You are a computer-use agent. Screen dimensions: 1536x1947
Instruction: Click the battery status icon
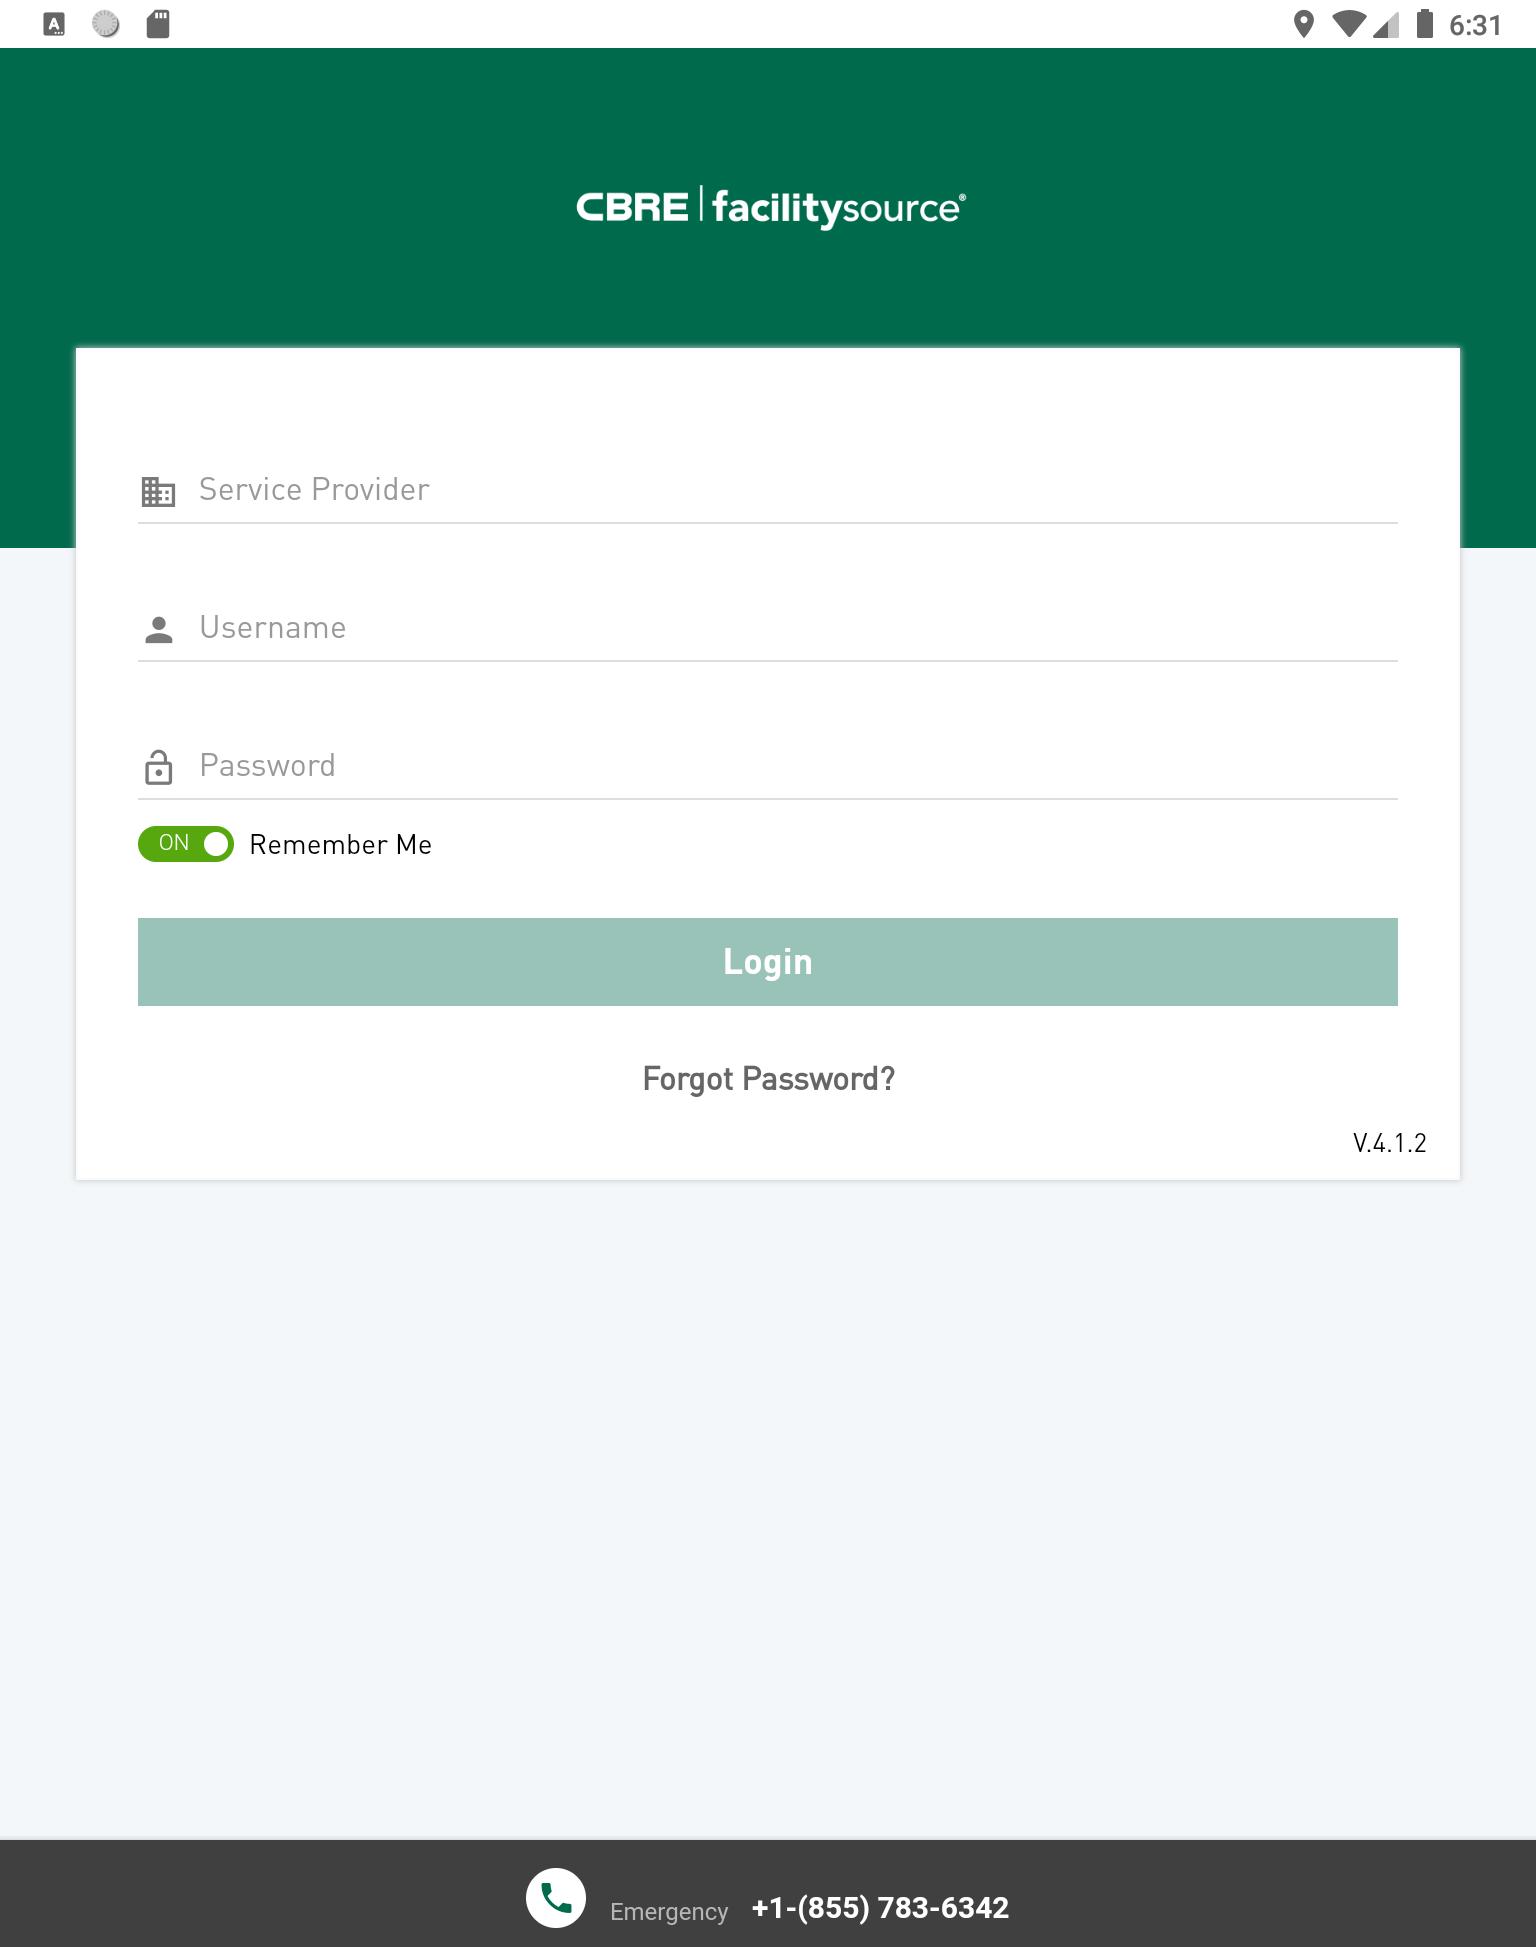pyautogui.click(x=1425, y=24)
